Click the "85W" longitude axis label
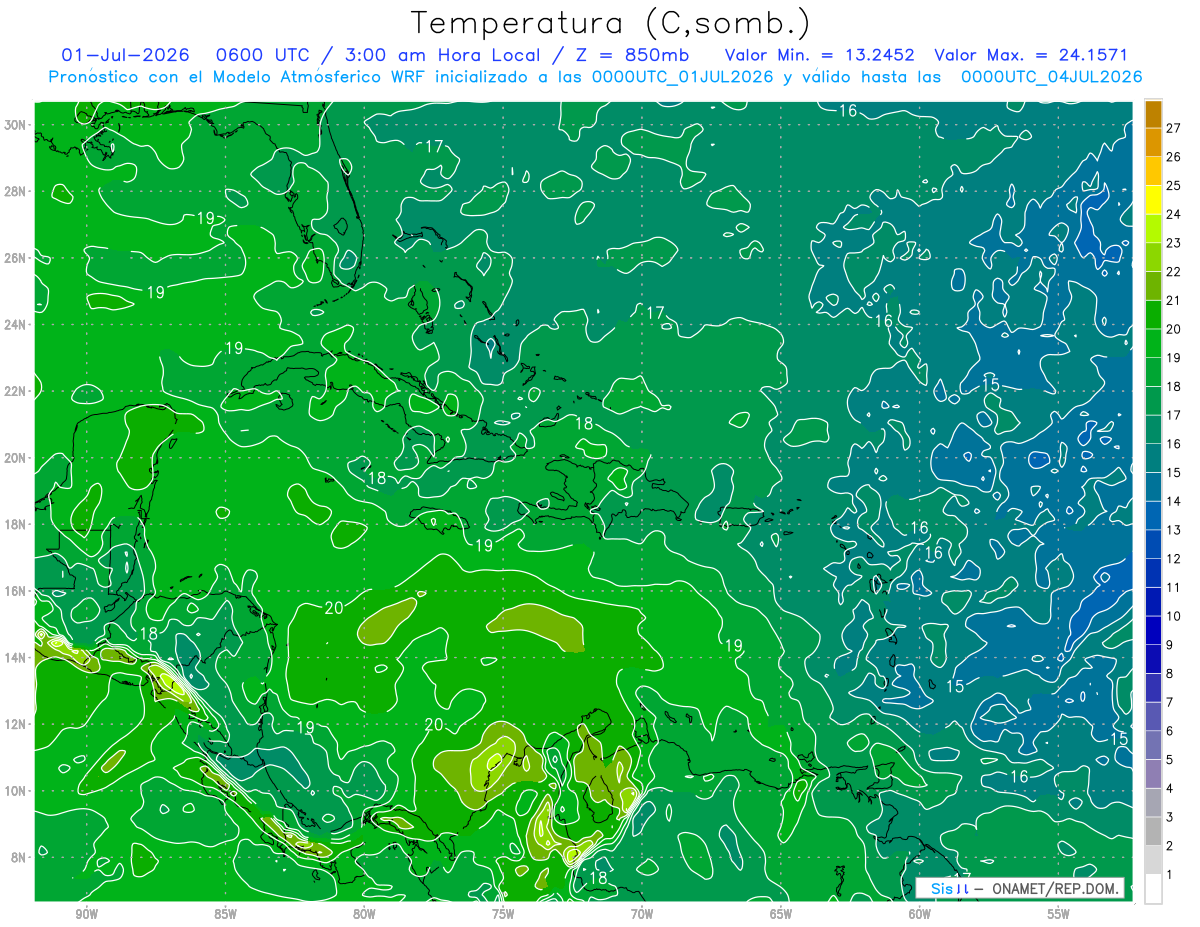Screen dimensions: 1200x927 tap(225, 914)
